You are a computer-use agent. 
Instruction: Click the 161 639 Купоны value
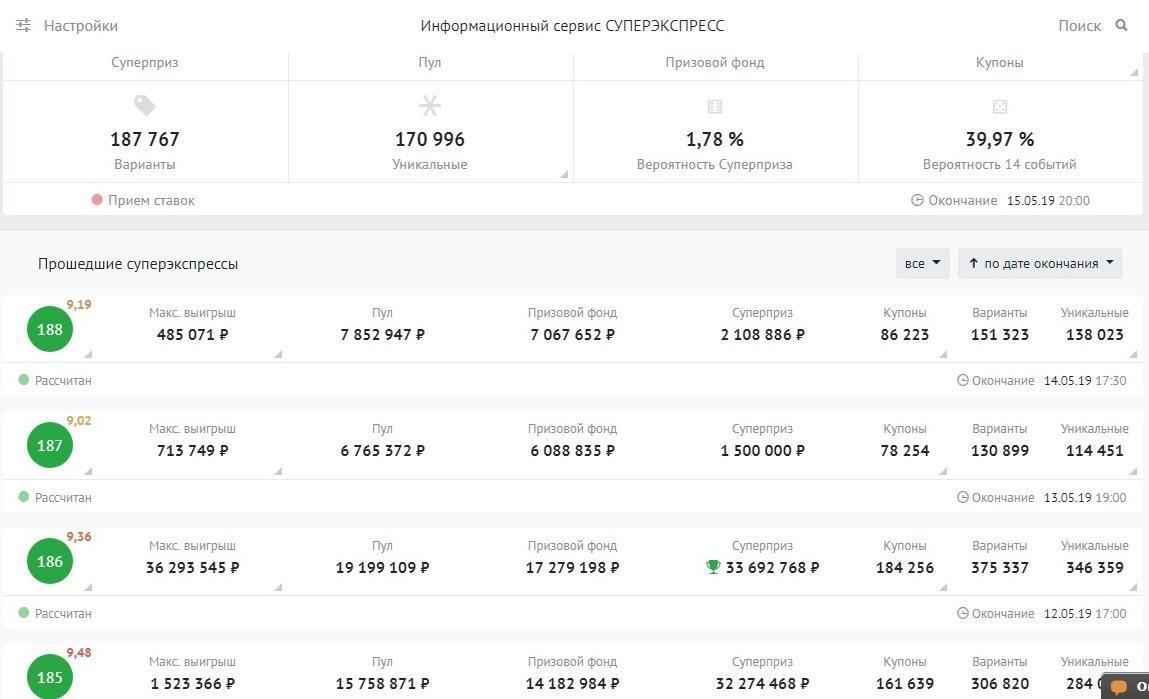point(904,684)
